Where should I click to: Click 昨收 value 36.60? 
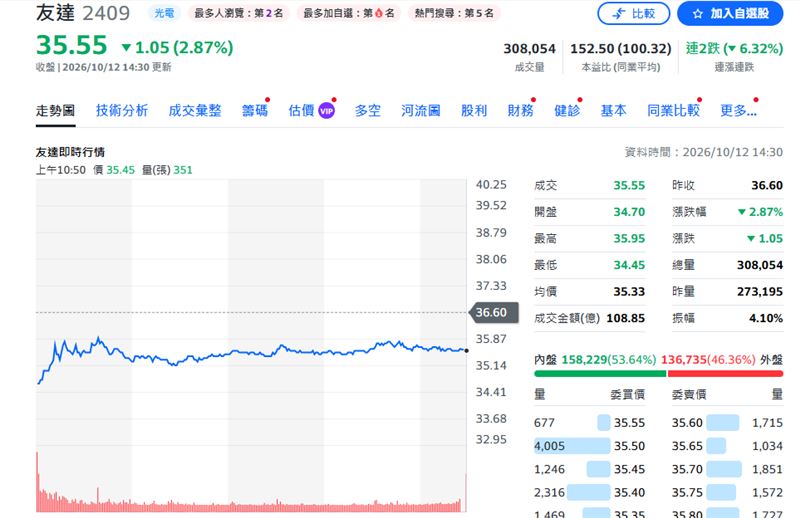point(767,185)
